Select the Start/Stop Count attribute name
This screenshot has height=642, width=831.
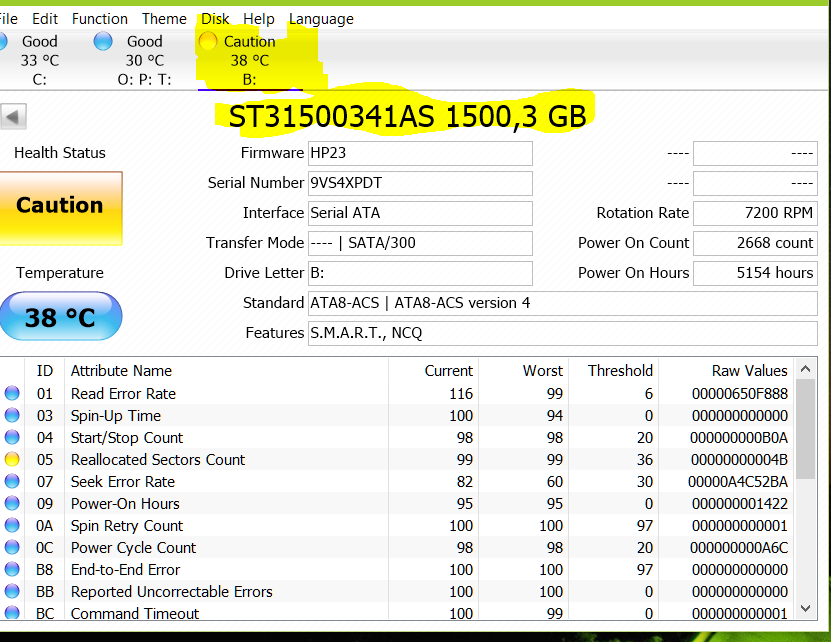pos(127,438)
